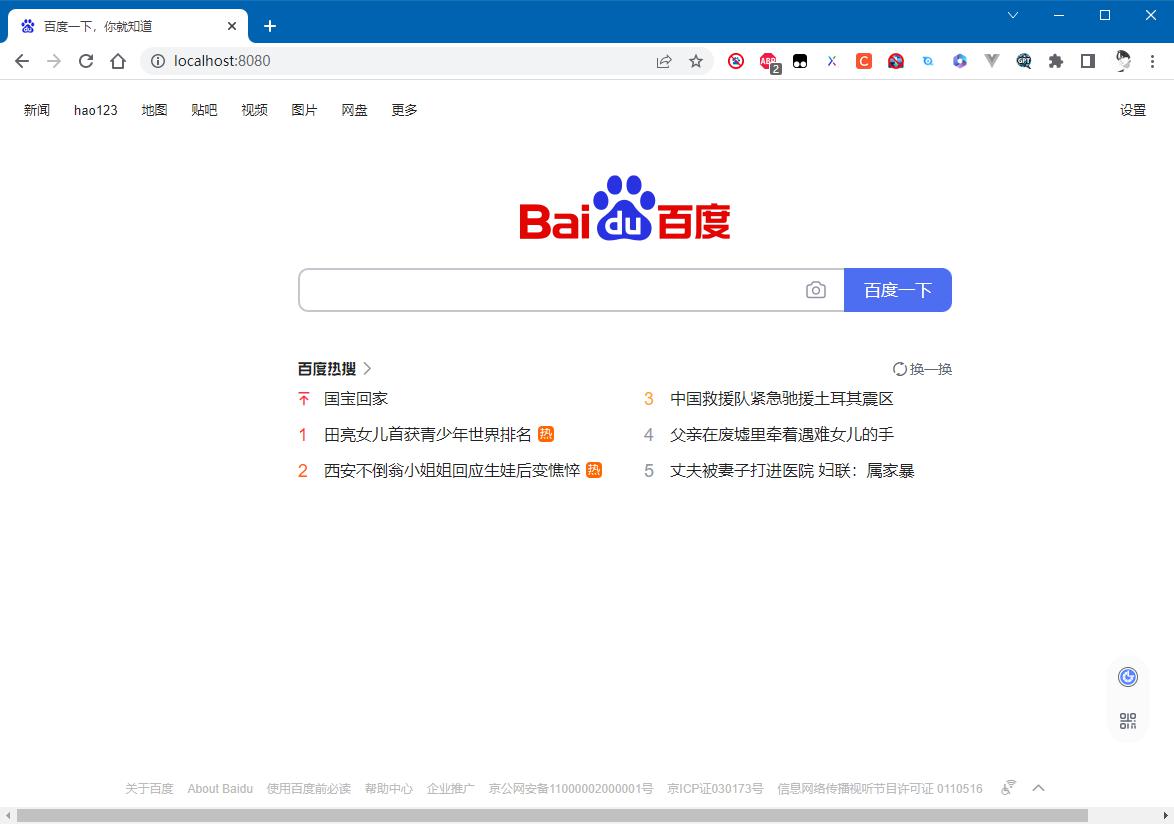Open the Chrome three-dot menu
This screenshot has height=824, width=1174.
point(1152,61)
